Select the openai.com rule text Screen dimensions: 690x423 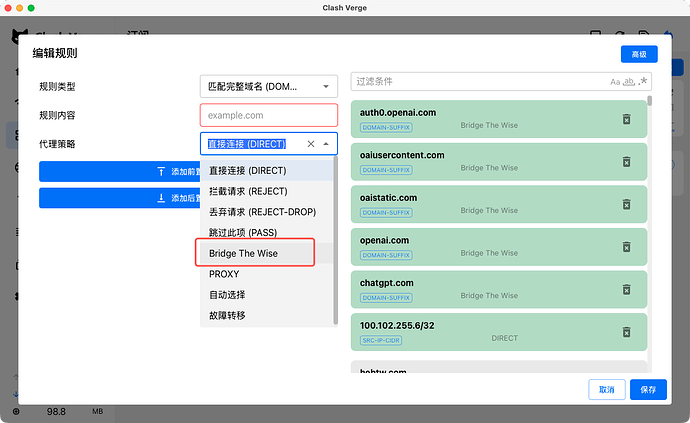click(384, 240)
